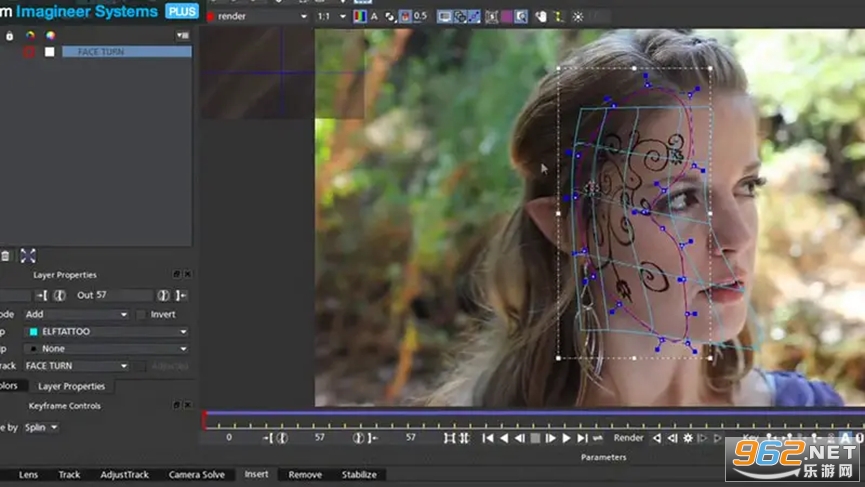Open the AdjustTrack tab

pyautogui.click(x=125, y=475)
